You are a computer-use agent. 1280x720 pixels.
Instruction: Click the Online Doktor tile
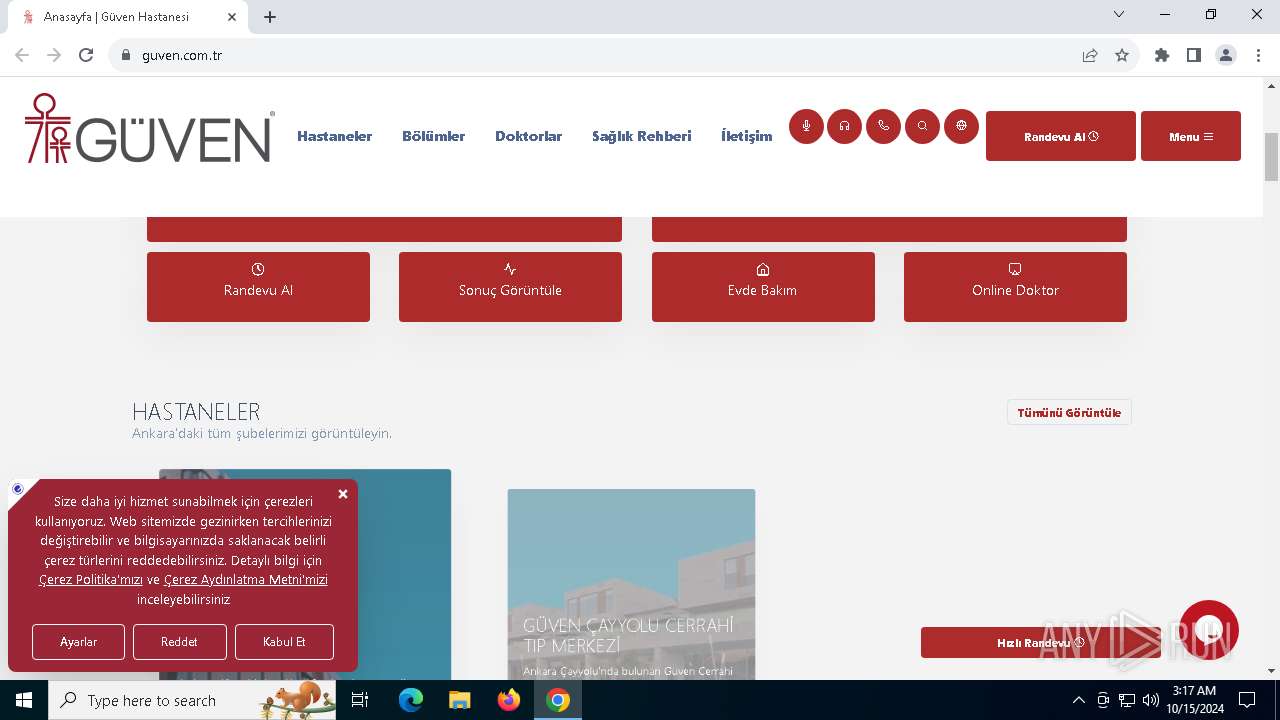[x=1015, y=287]
